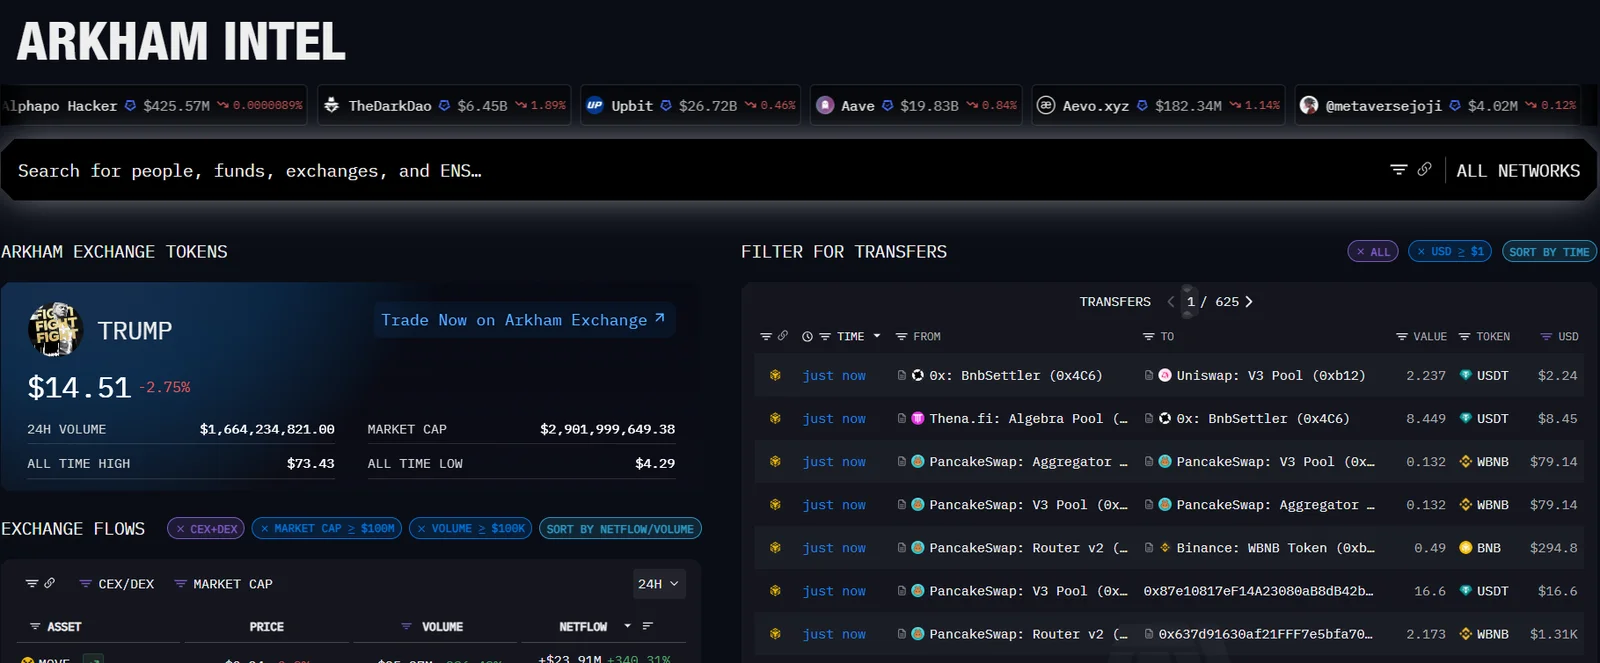Click the Uniswap logo in the first transfer row
Viewport: 1600px width, 663px height.
pyautogui.click(x=1165, y=375)
